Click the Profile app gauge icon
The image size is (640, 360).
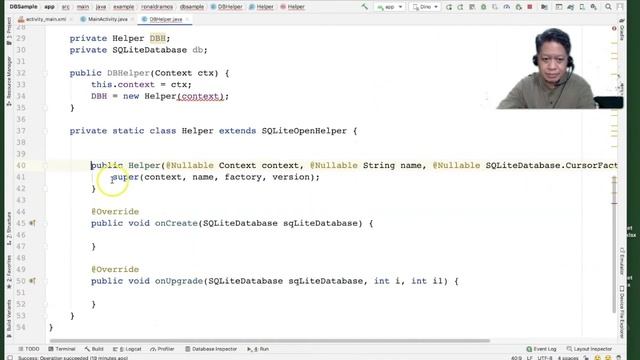pyautogui.click(x=507, y=7)
